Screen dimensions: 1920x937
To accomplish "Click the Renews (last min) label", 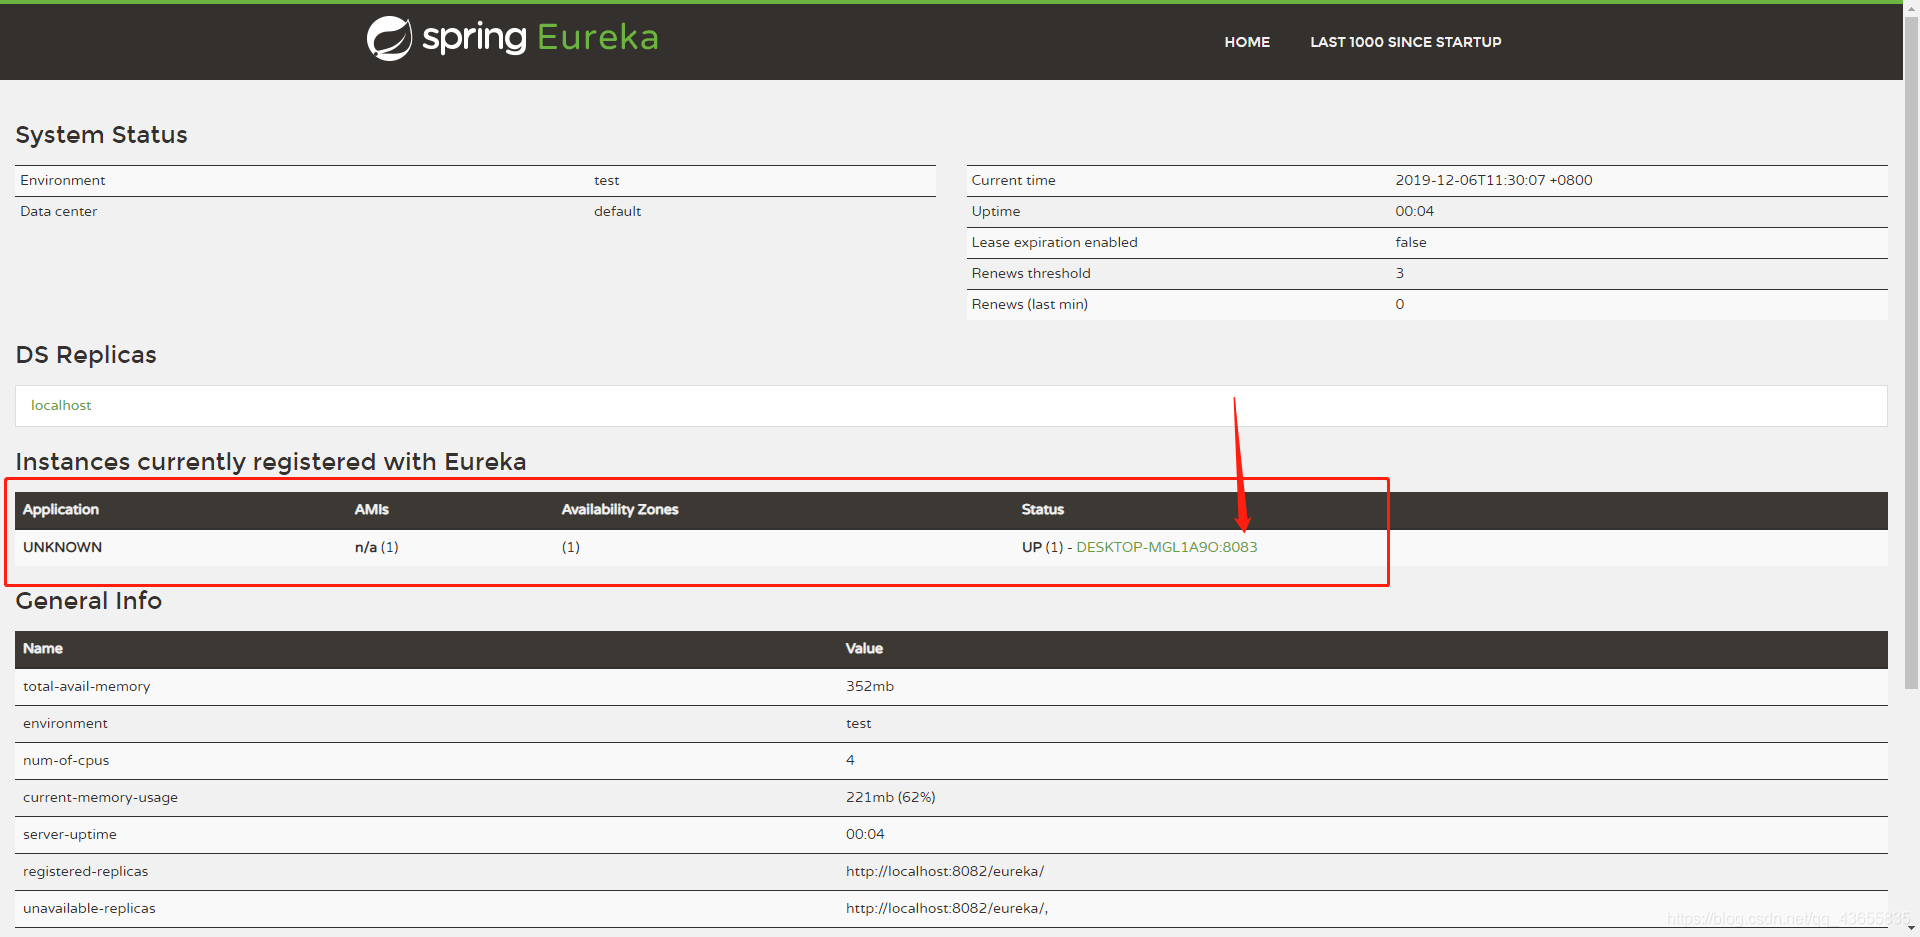I will click(x=1029, y=304).
